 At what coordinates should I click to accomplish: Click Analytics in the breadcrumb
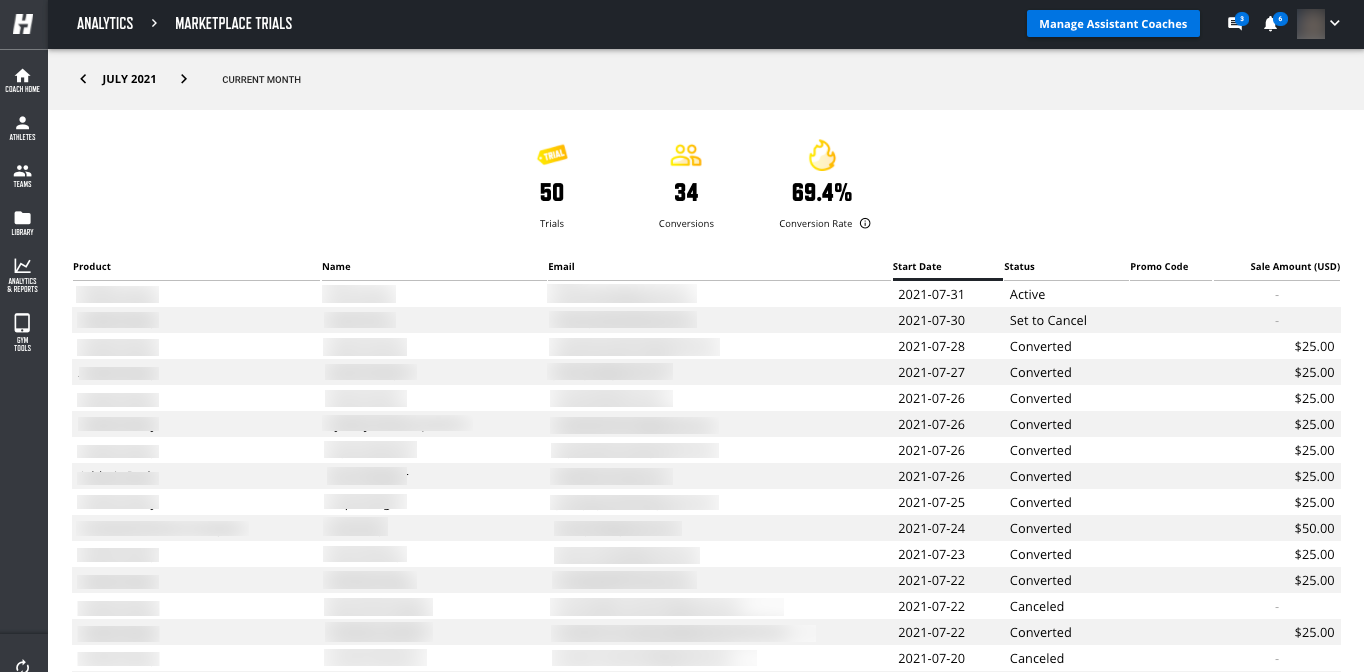pyautogui.click(x=105, y=23)
